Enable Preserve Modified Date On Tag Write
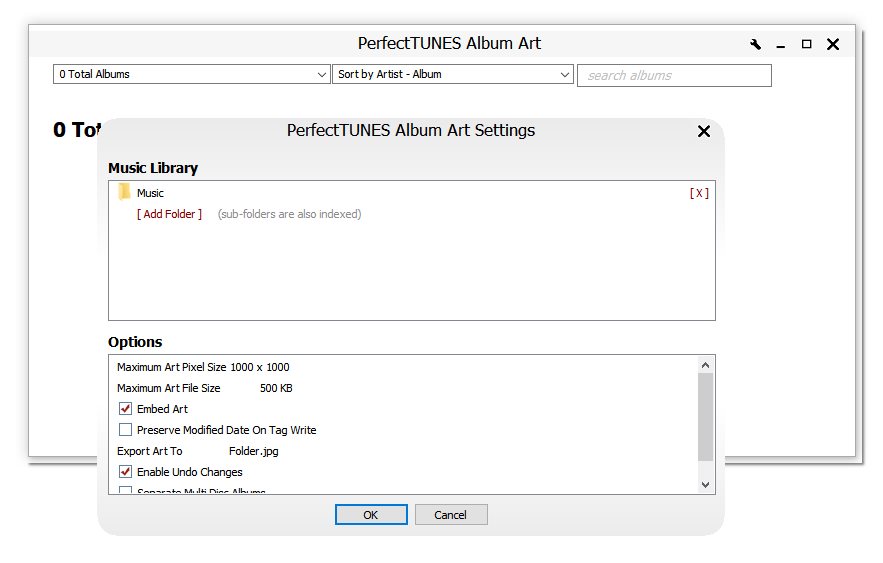Viewport: 883px width, 563px height. tap(126, 430)
